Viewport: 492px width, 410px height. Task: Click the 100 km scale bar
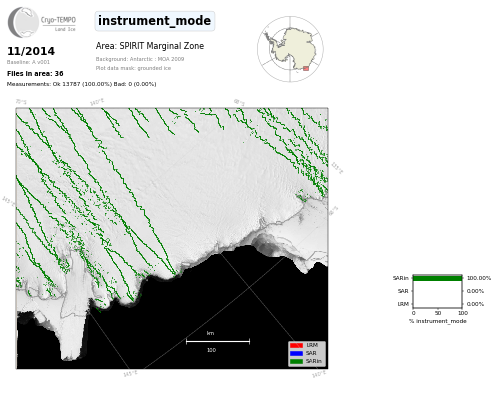pyautogui.click(x=218, y=341)
